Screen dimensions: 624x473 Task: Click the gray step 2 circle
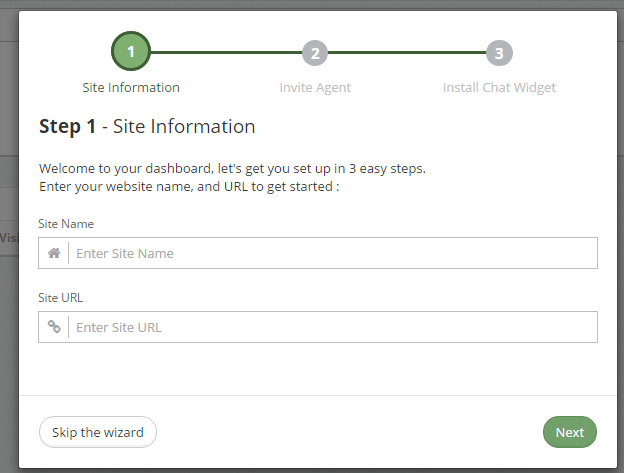click(315, 53)
